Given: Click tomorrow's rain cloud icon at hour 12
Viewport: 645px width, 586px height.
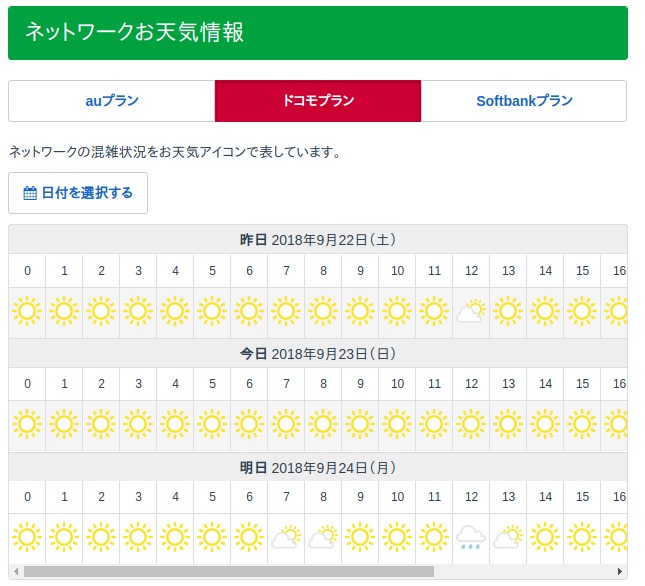Looking at the screenshot, I should (x=471, y=538).
